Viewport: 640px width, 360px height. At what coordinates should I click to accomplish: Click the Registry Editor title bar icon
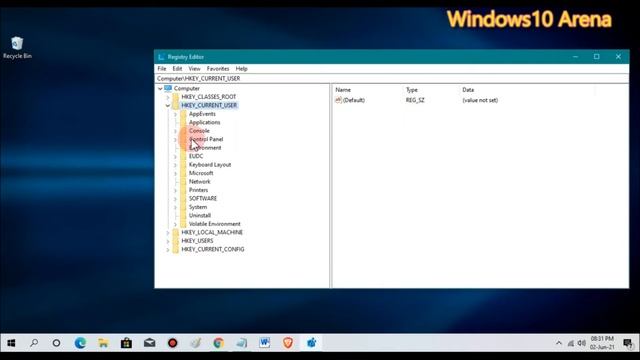[161, 57]
